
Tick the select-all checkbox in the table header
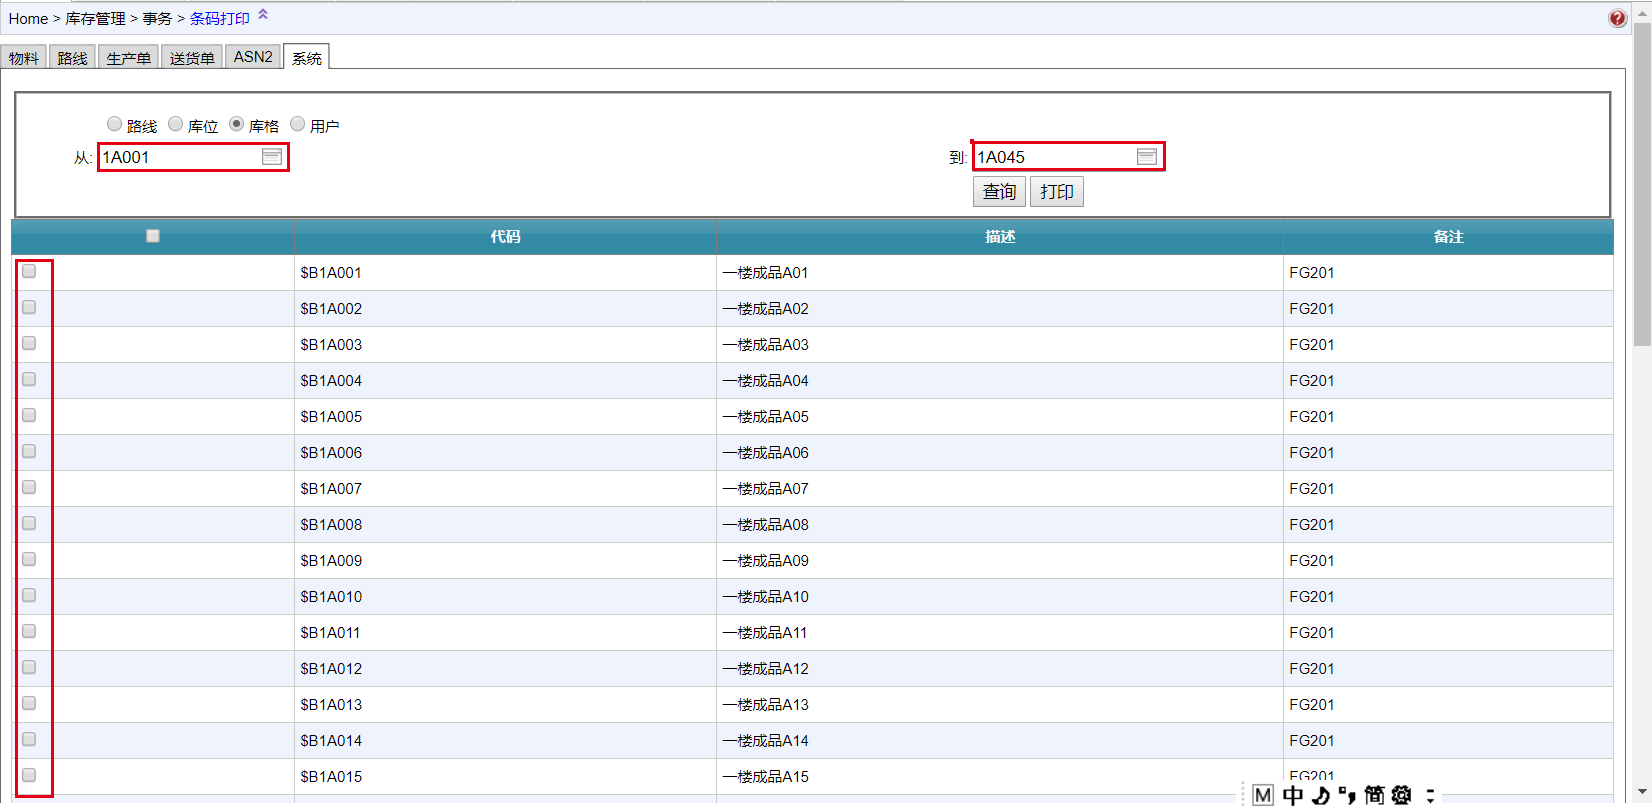(153, 236)
